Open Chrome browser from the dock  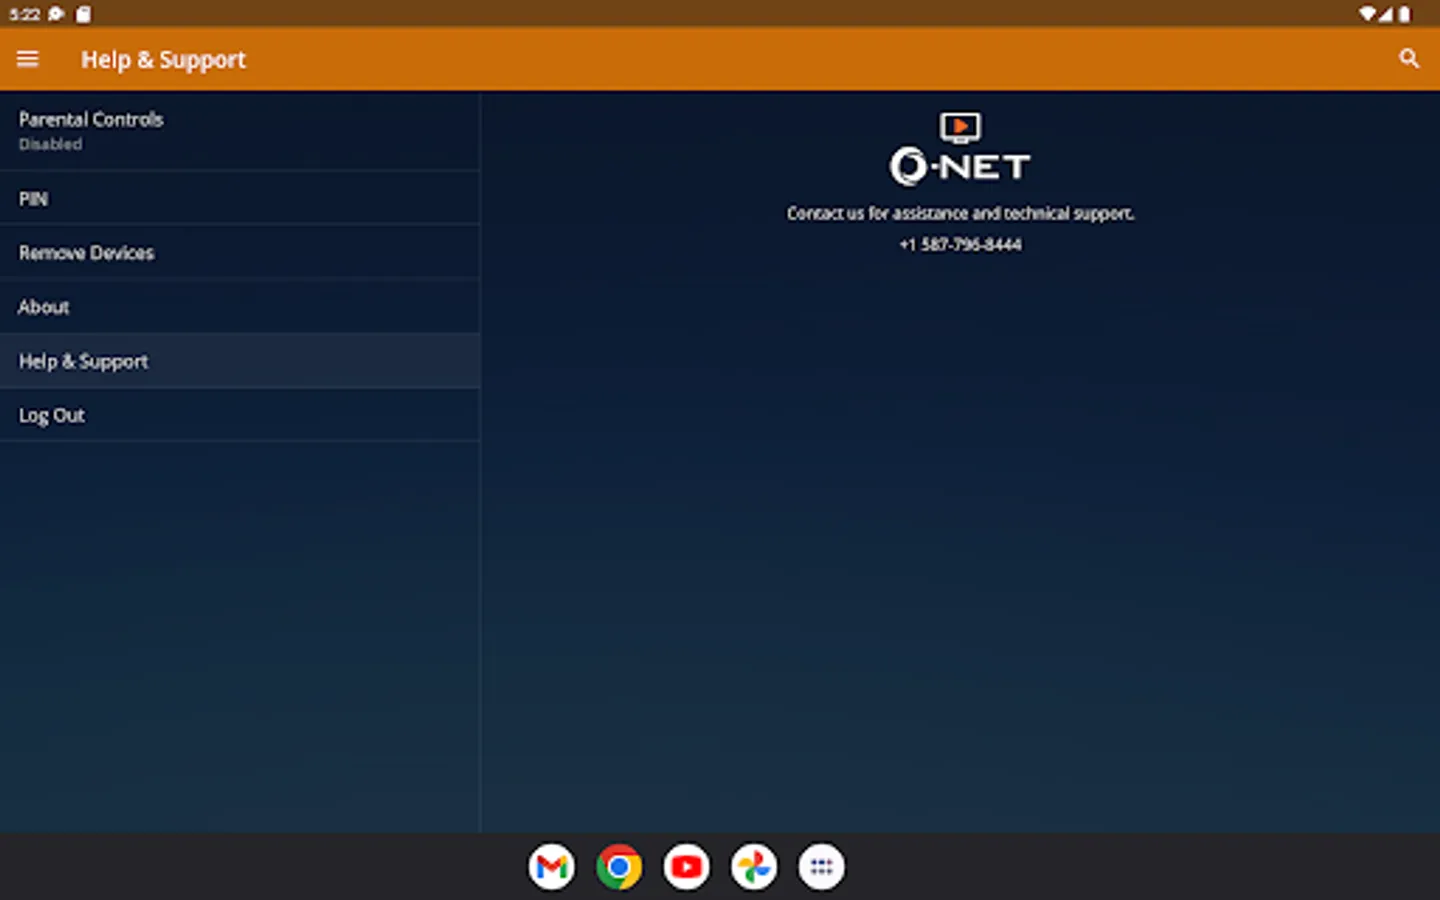click(619, 867)
